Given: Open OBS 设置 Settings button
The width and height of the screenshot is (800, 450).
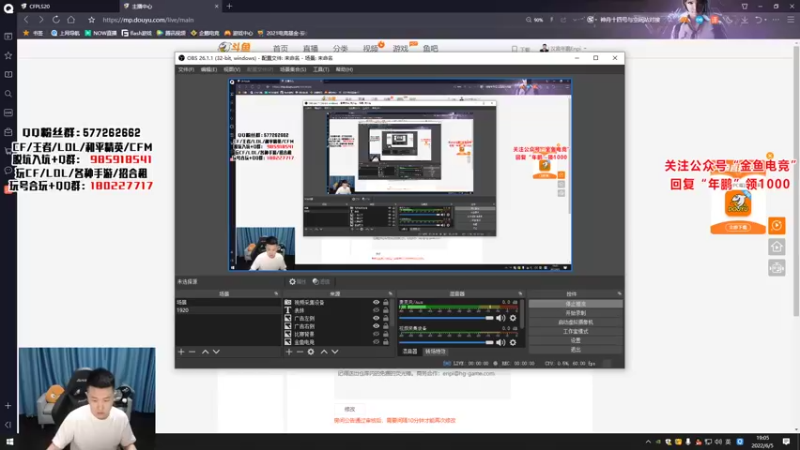Looking at the screenshot, I should (x=576, y=340).
